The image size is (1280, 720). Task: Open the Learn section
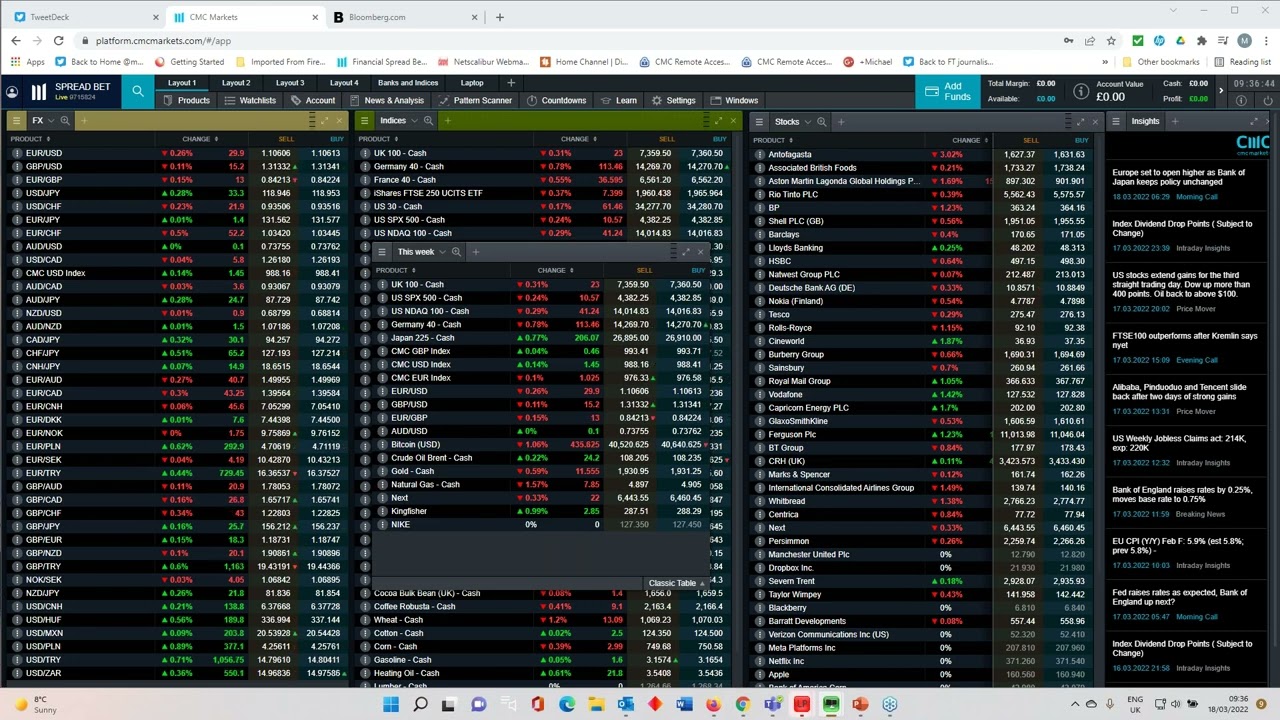(620, 101)
